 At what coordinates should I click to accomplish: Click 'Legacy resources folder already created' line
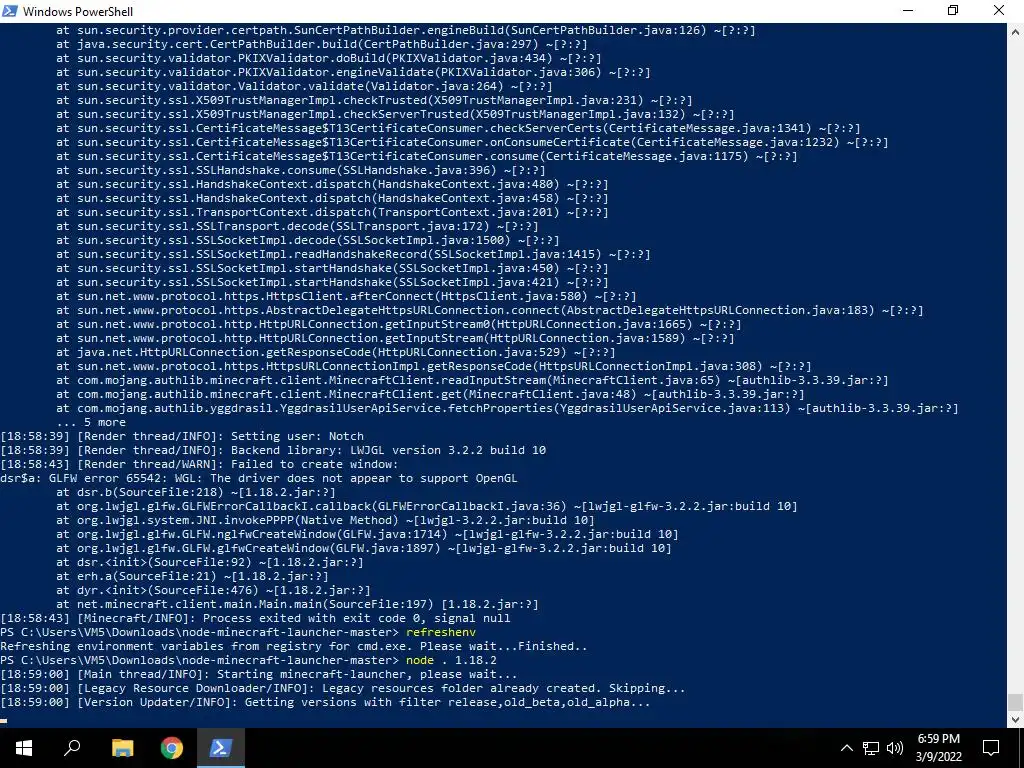(343, 688)
